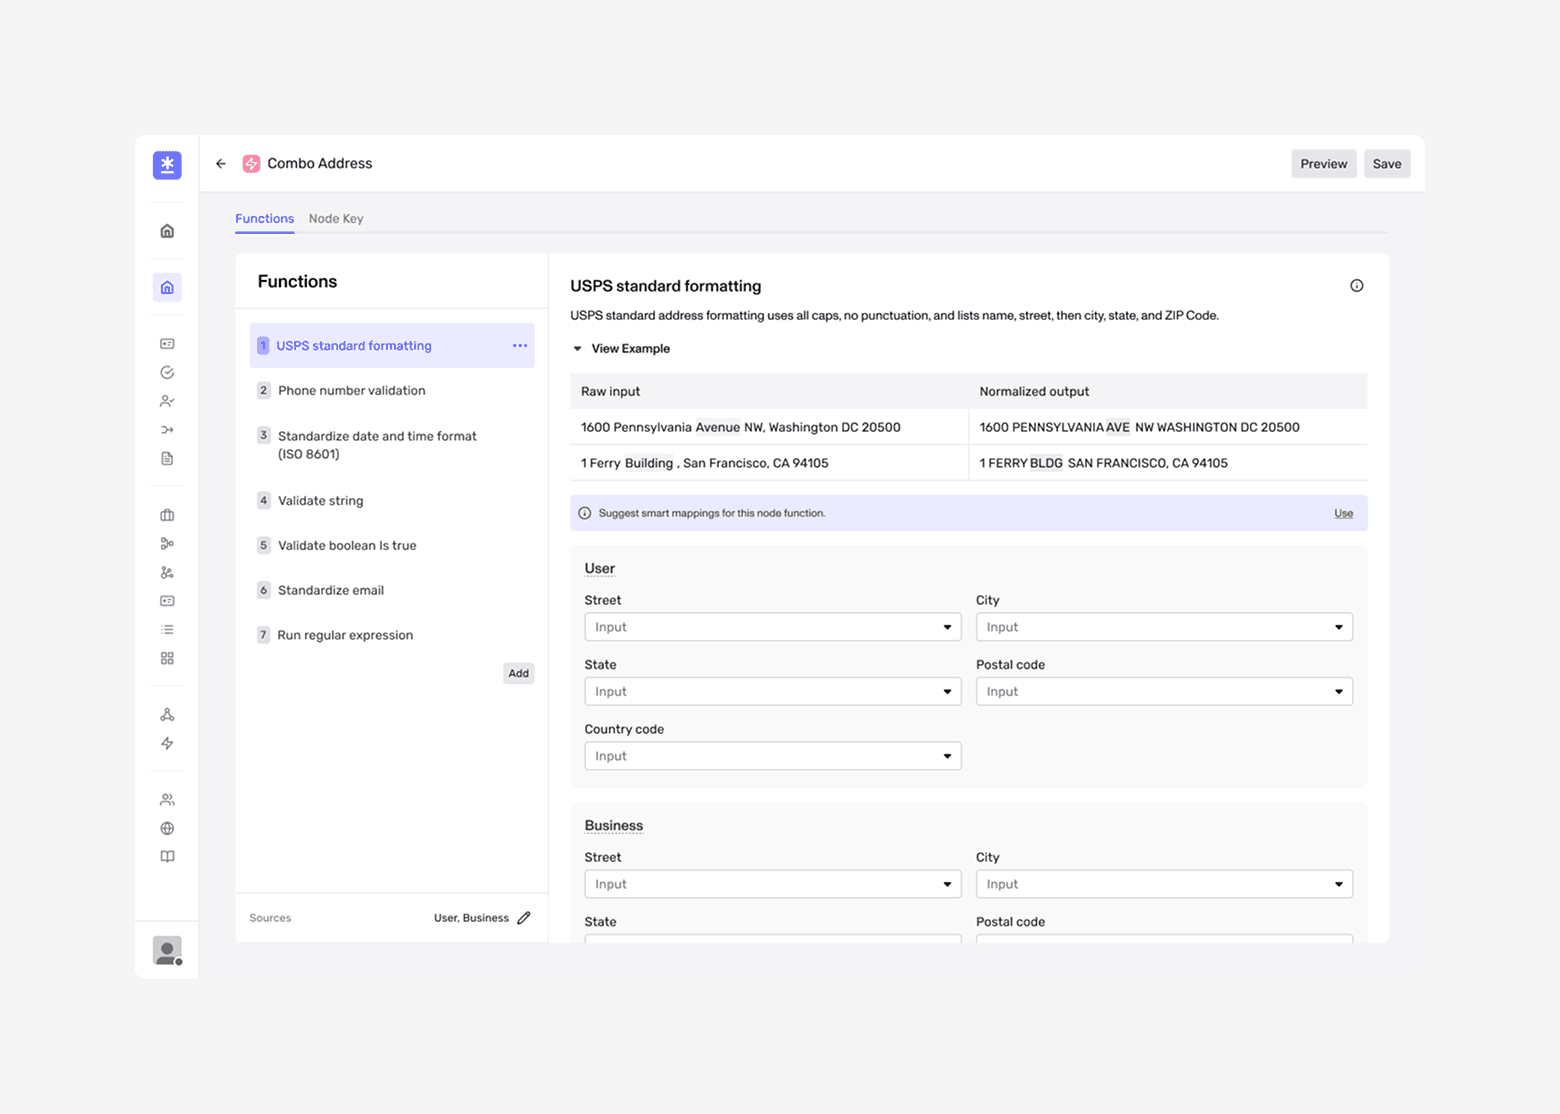Open the four-square grid sidebar icon
The image size is (1560, 1114).
click(x=167, y=658)
